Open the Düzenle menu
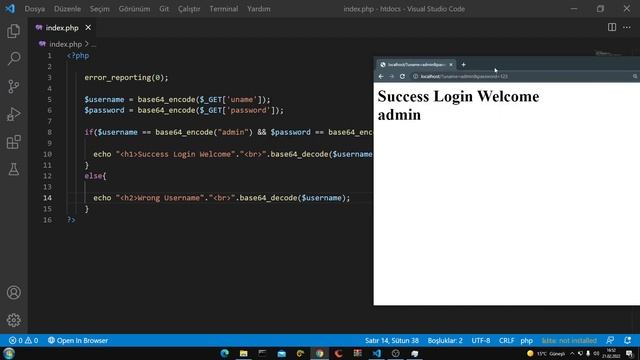Viewport: 640px width, 360px height. point(67,9)
